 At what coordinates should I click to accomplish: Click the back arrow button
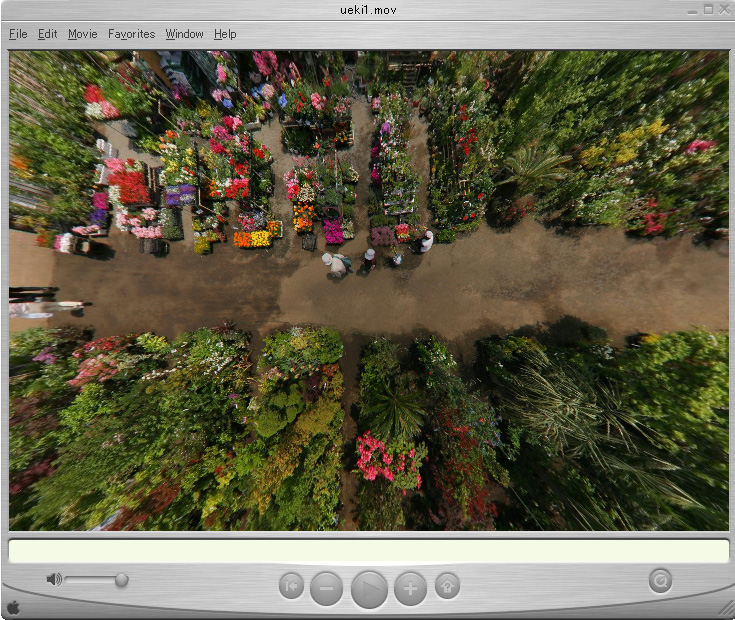click(291, 586)
